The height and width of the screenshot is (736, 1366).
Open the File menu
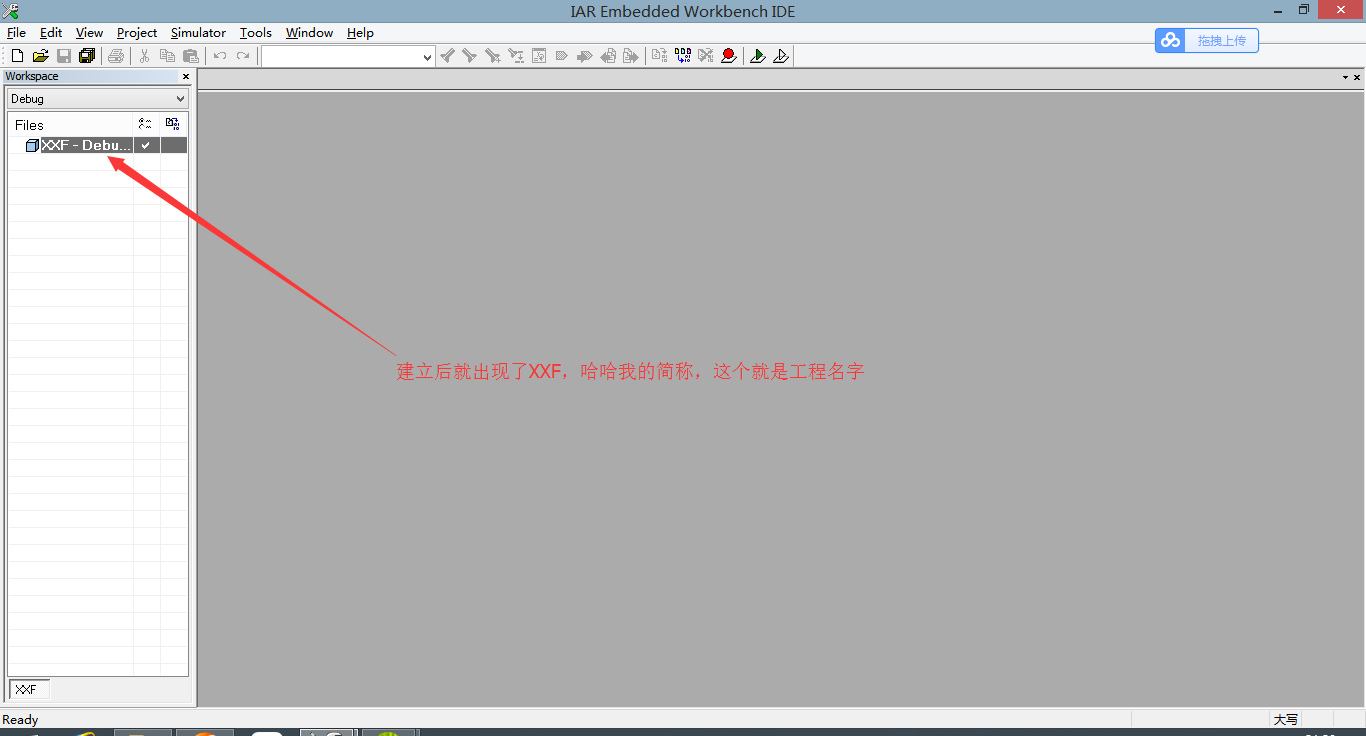coord(16,33)
